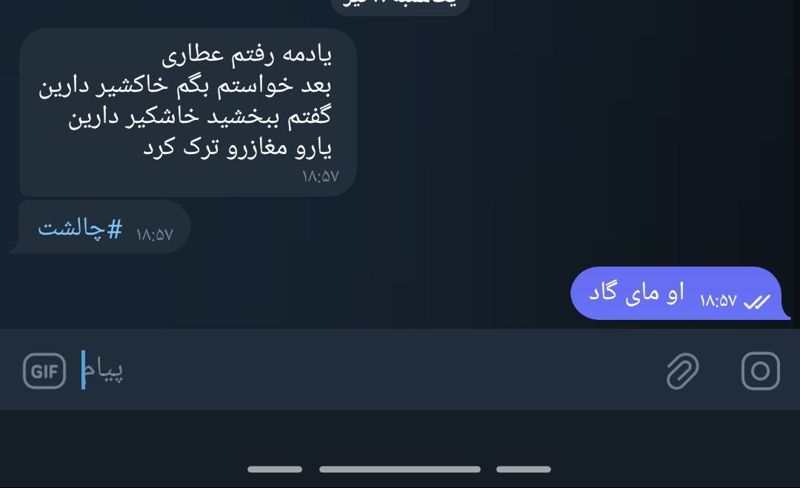
Task: Tap the line یادمه رفتم عطاری
Action: 247,55
